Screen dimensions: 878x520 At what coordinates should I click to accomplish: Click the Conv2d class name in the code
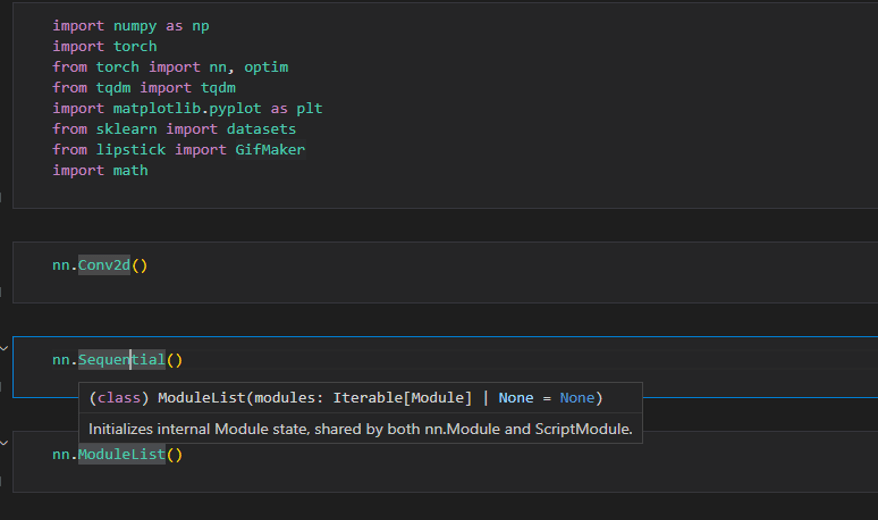pyautogui.click(x=104, y=266)
